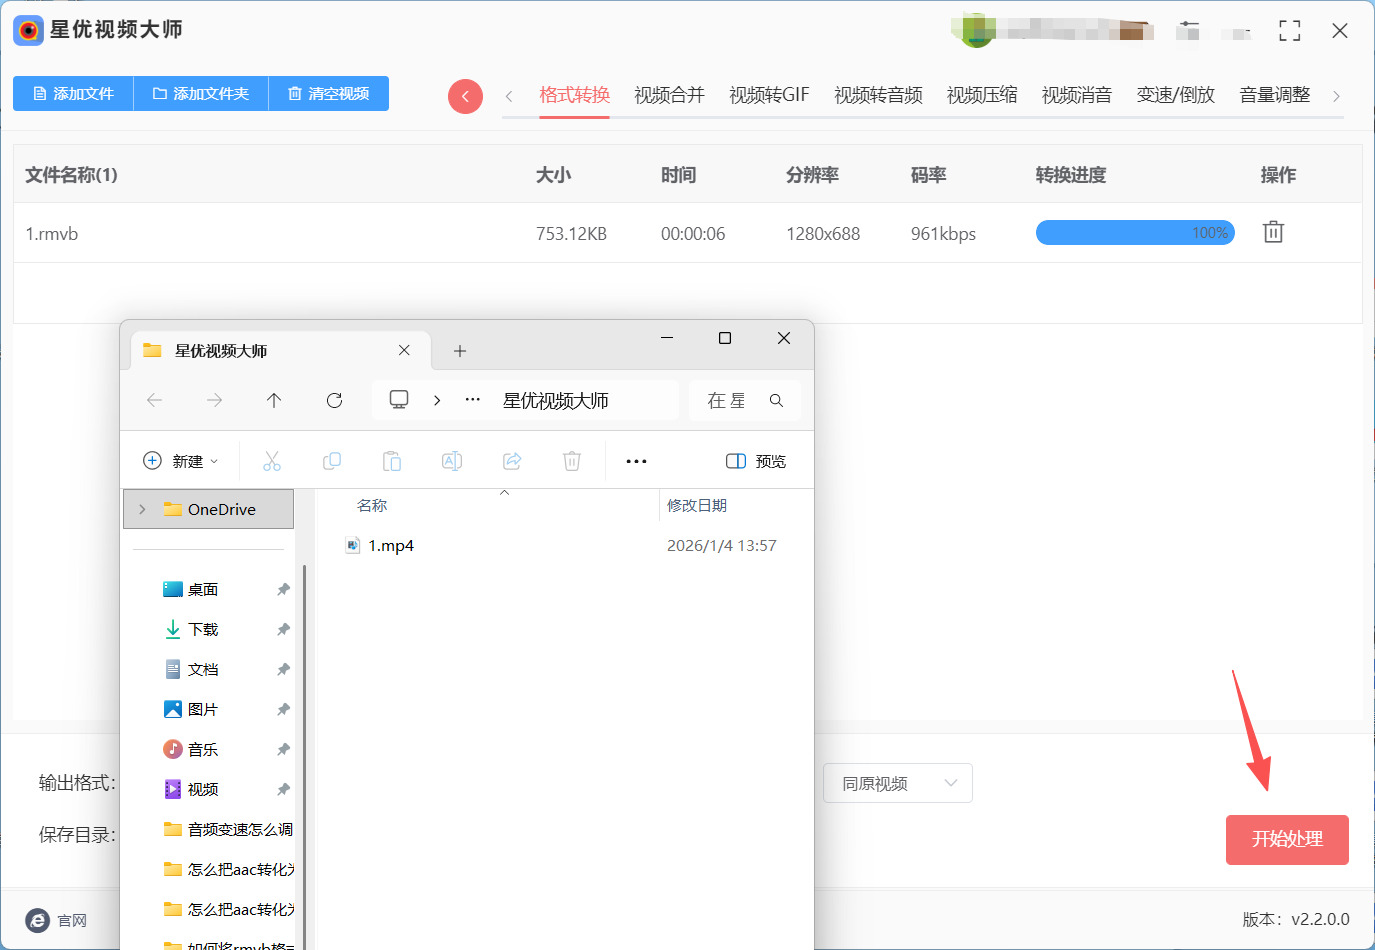Switch to the 视频压缩 tab
Image resolution: width=1375 pixels, height=950 pixels.
981,95
